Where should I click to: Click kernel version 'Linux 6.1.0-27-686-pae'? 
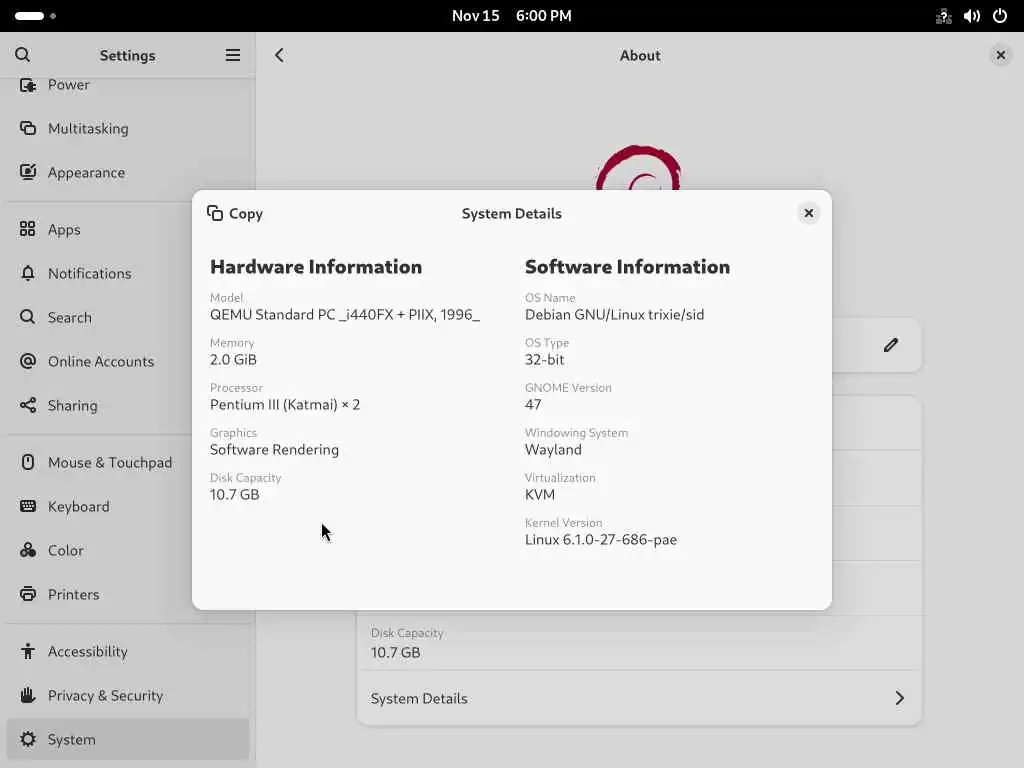pos(601,539)
